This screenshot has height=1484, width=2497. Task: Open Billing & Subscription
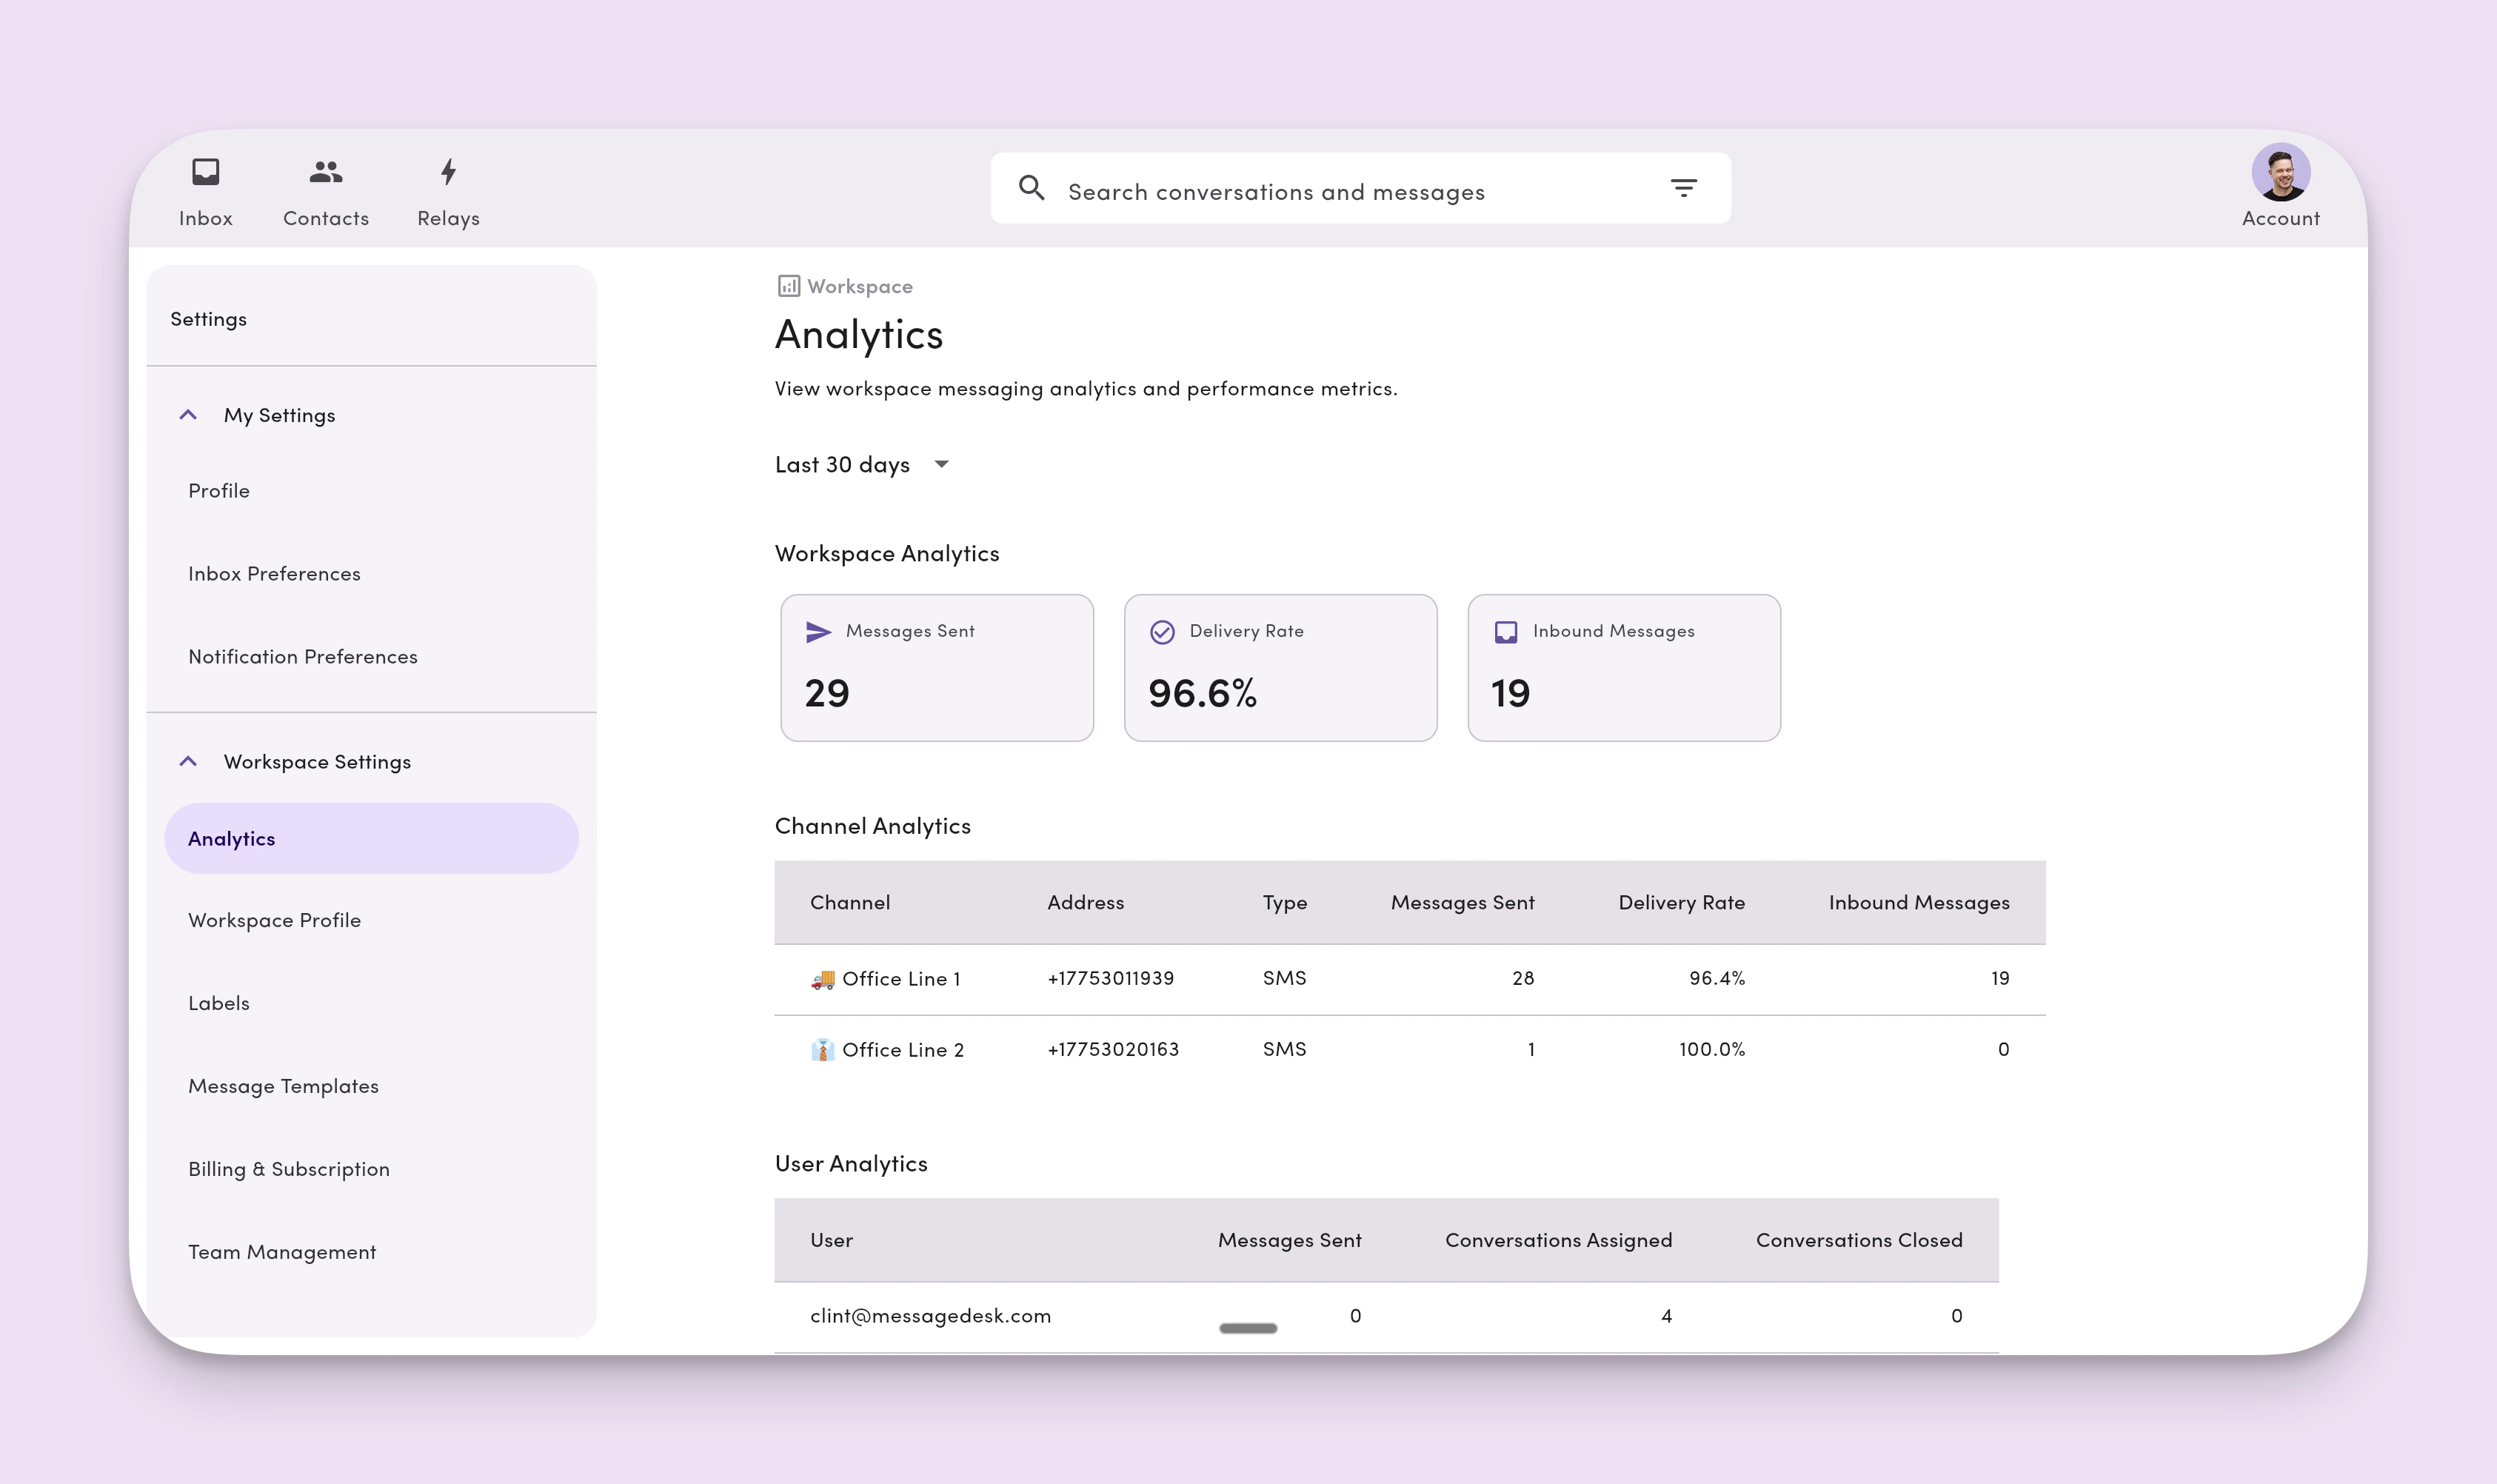289,1168
